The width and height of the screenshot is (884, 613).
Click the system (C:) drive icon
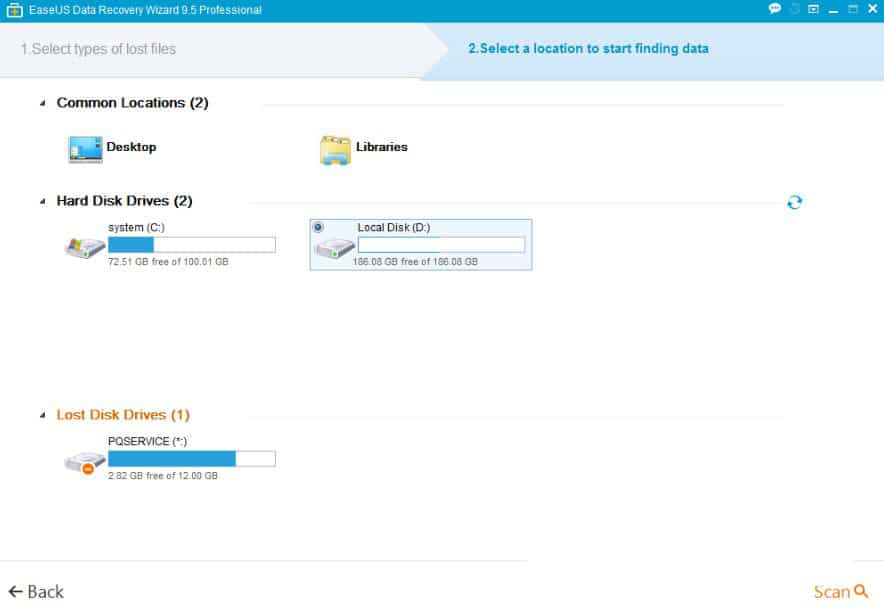[x=85, y=247]
